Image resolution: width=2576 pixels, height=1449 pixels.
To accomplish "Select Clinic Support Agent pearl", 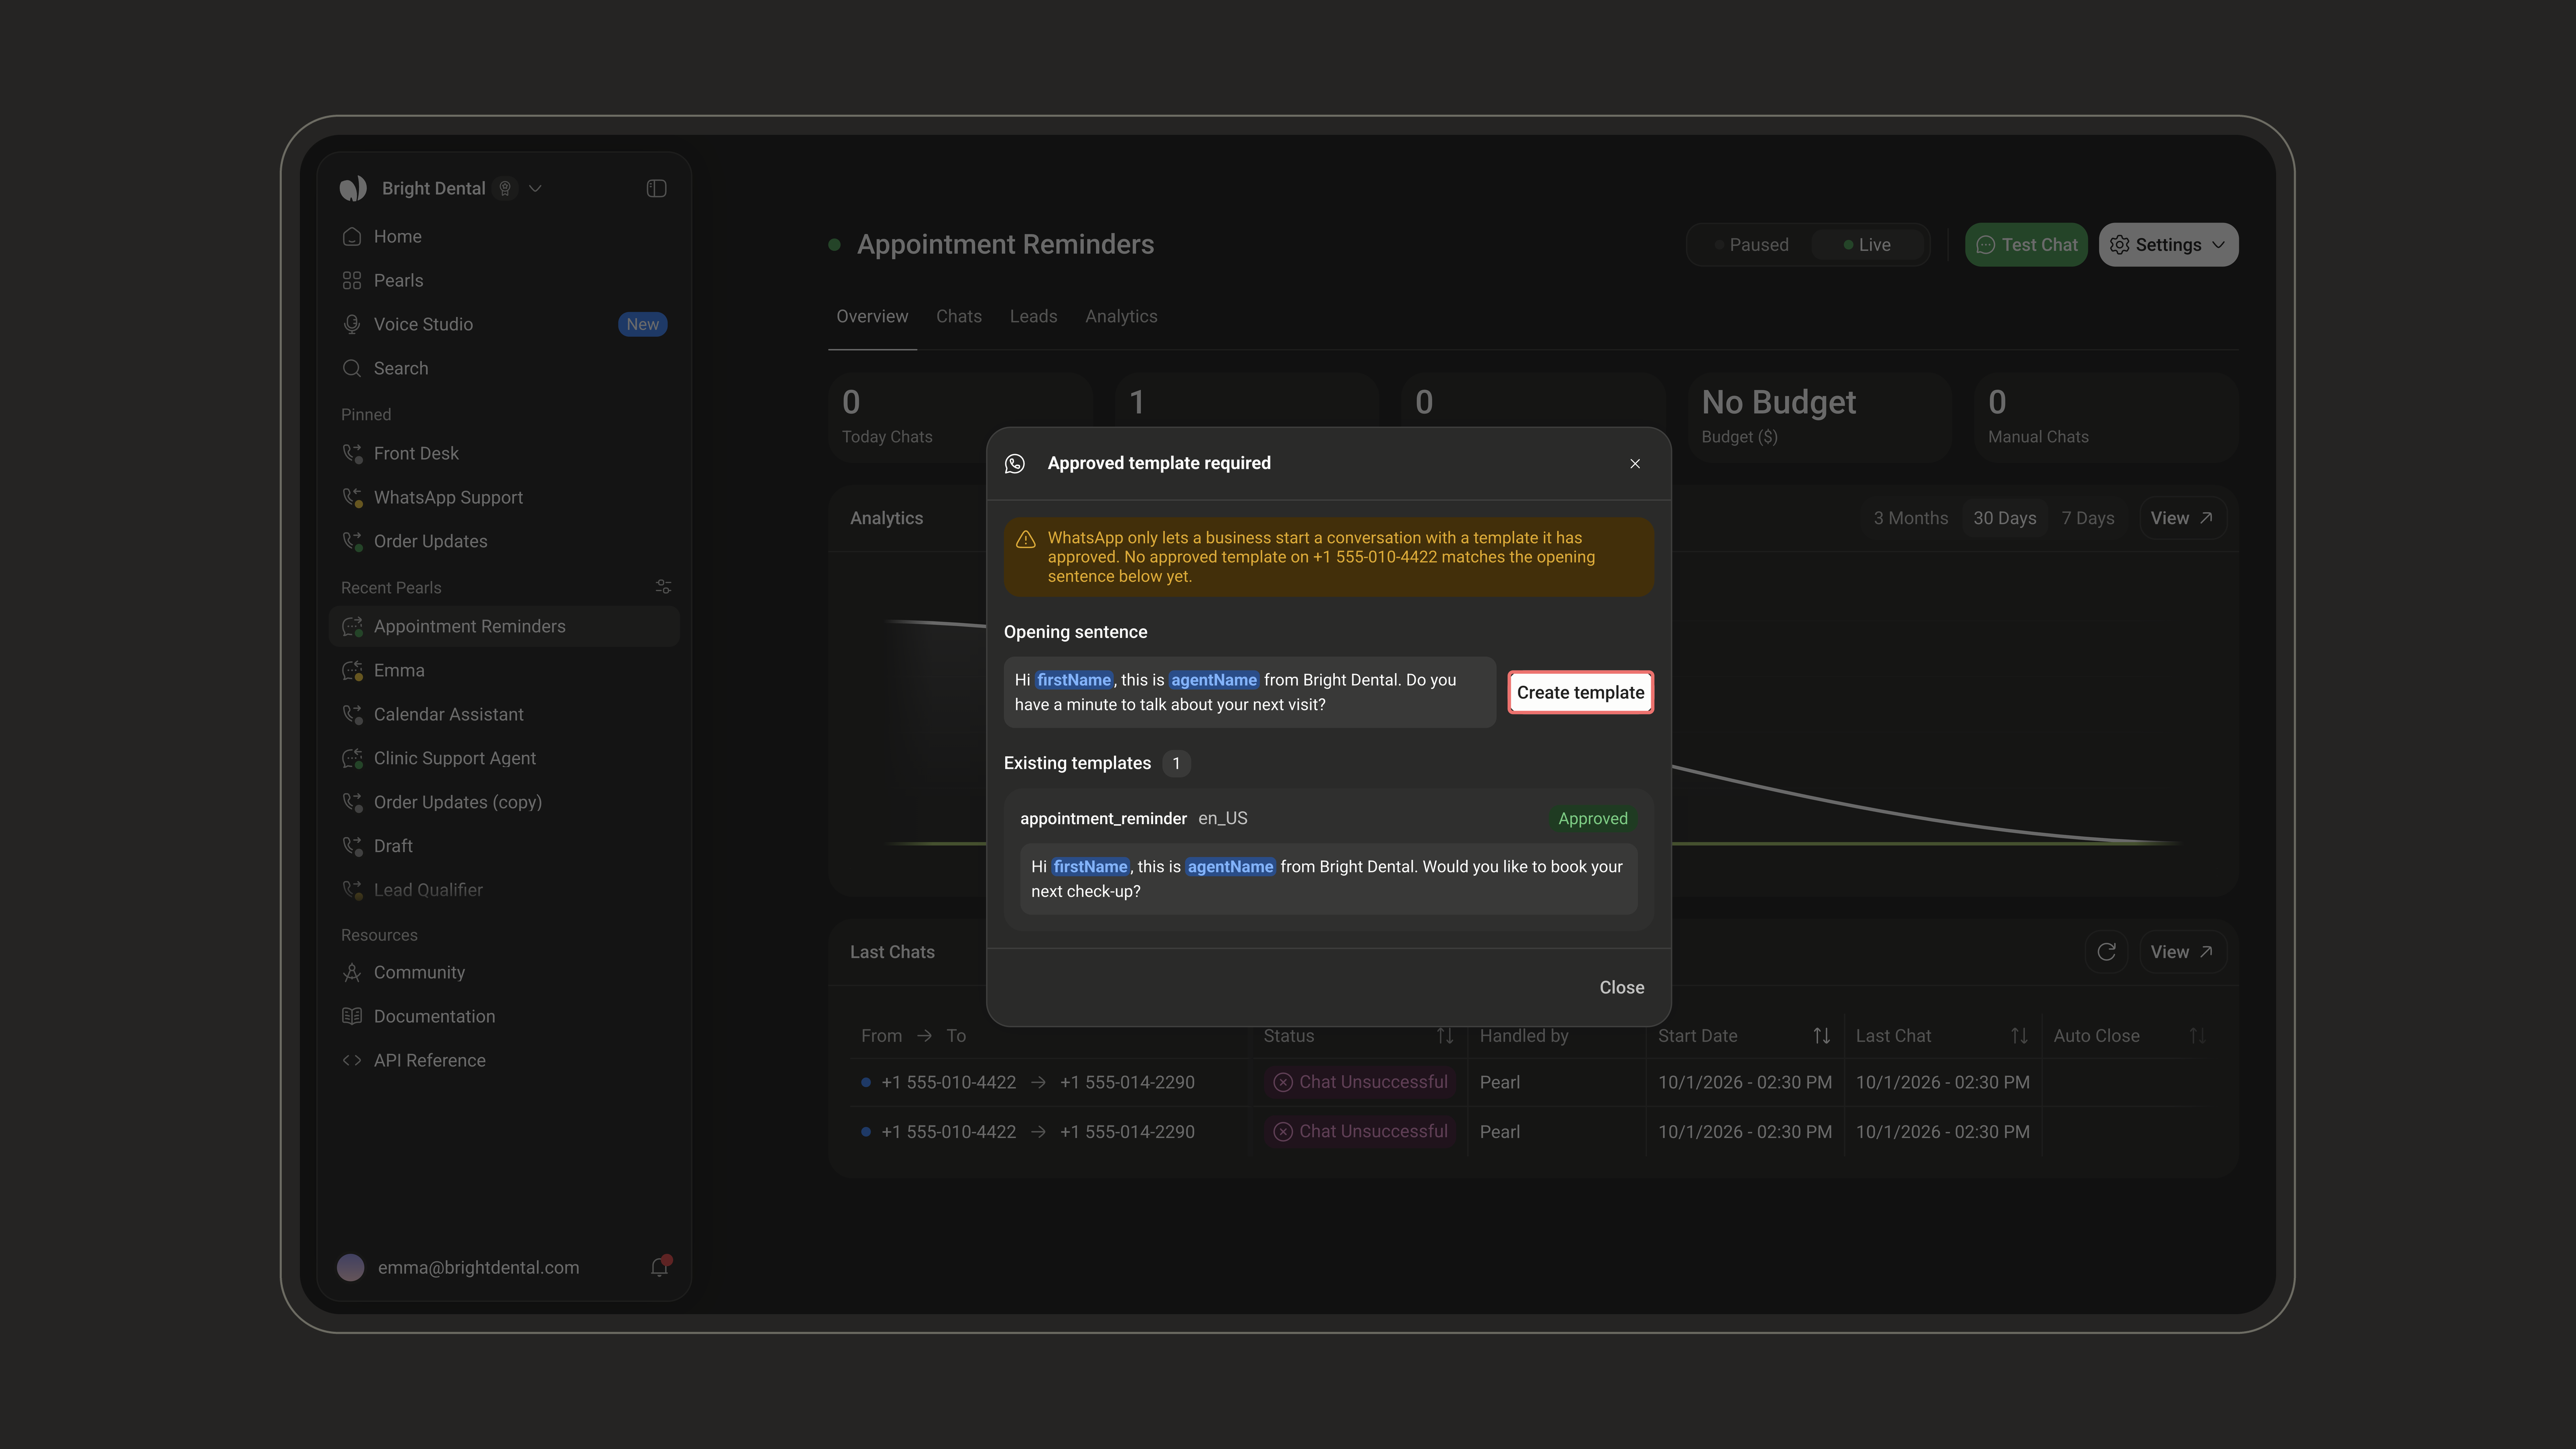I will (504, 758).
